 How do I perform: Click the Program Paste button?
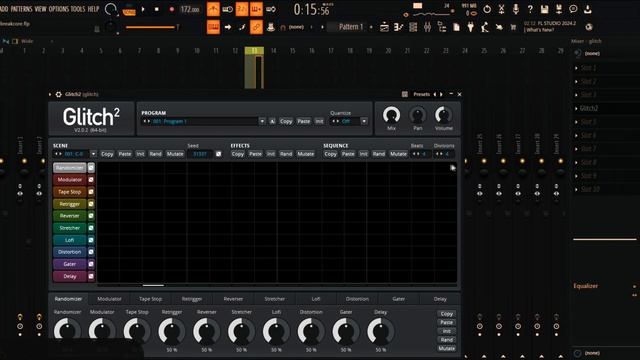[x=303, y=121]
